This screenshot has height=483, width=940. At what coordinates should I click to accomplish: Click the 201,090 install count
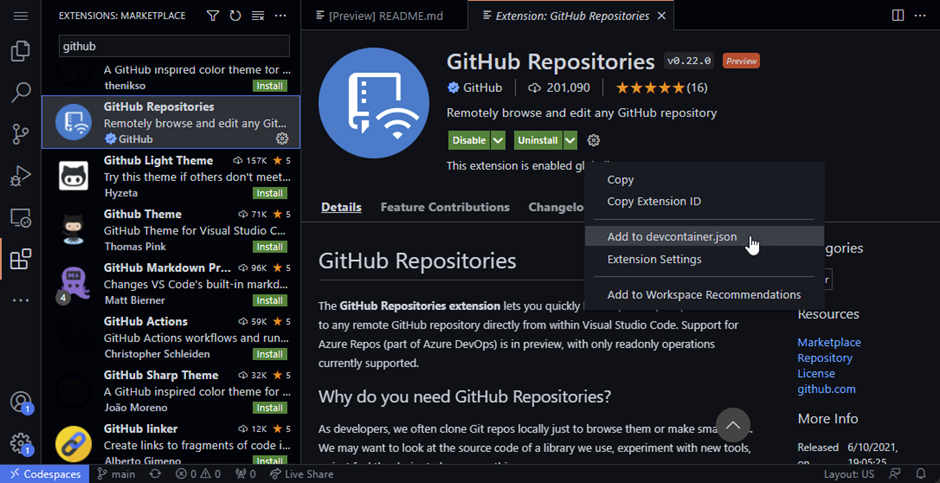point(559,88)
